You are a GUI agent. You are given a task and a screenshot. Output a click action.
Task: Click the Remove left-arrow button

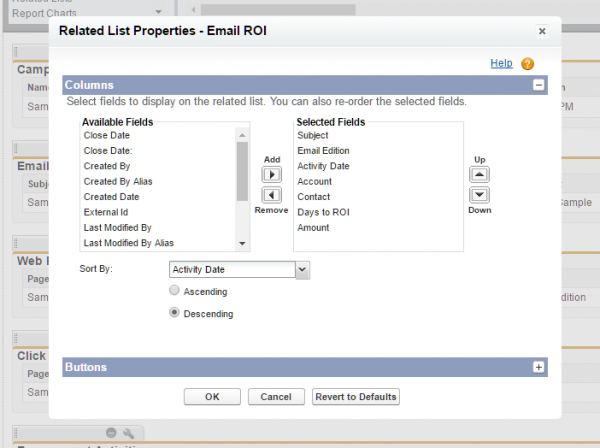271,194
